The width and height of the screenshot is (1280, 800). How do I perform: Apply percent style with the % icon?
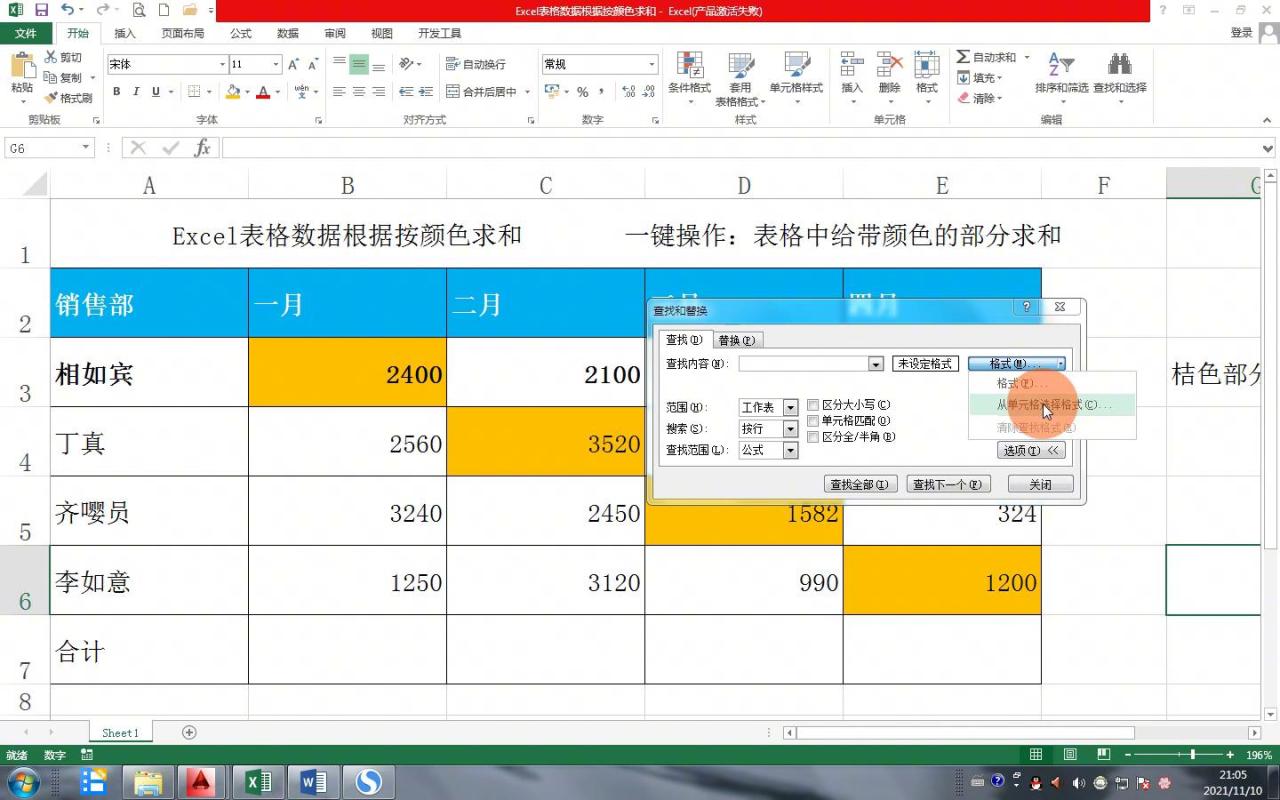583,92
